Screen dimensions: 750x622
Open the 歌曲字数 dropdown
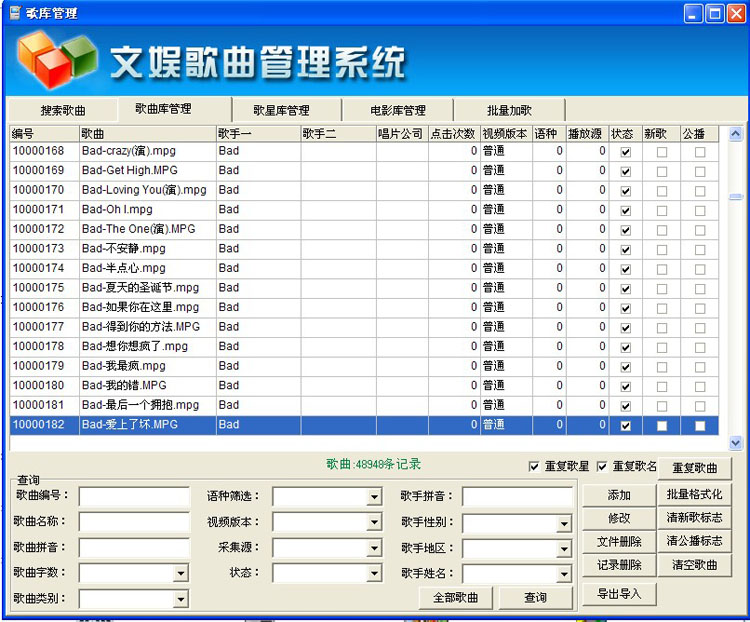[180, 573]
